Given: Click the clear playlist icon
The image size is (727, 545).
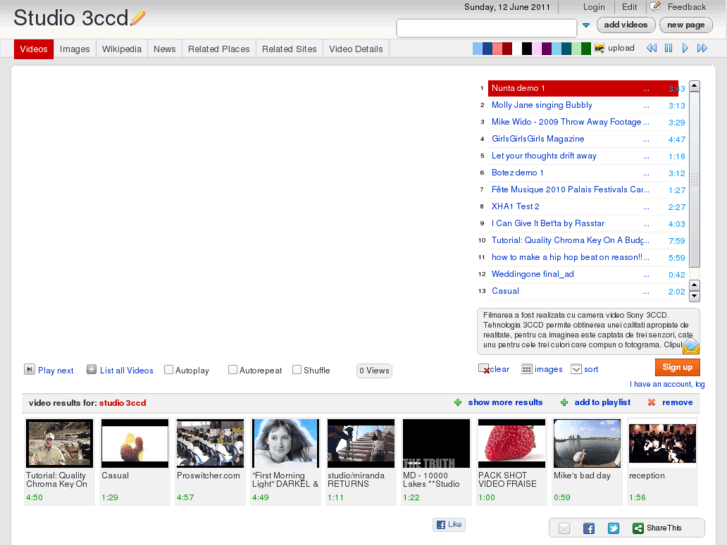Looking at the screenshot, I should (484, 369).
